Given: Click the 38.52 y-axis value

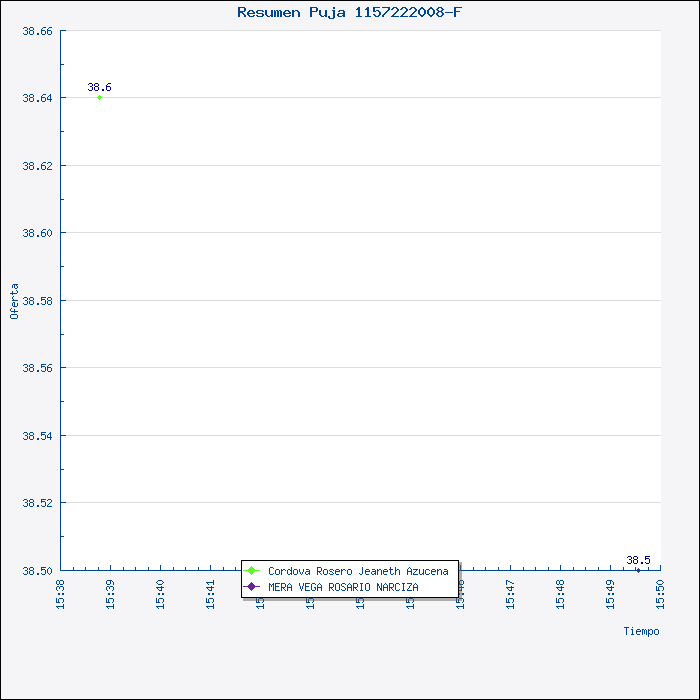Looking at the screenshot, I should click(37, 503).
